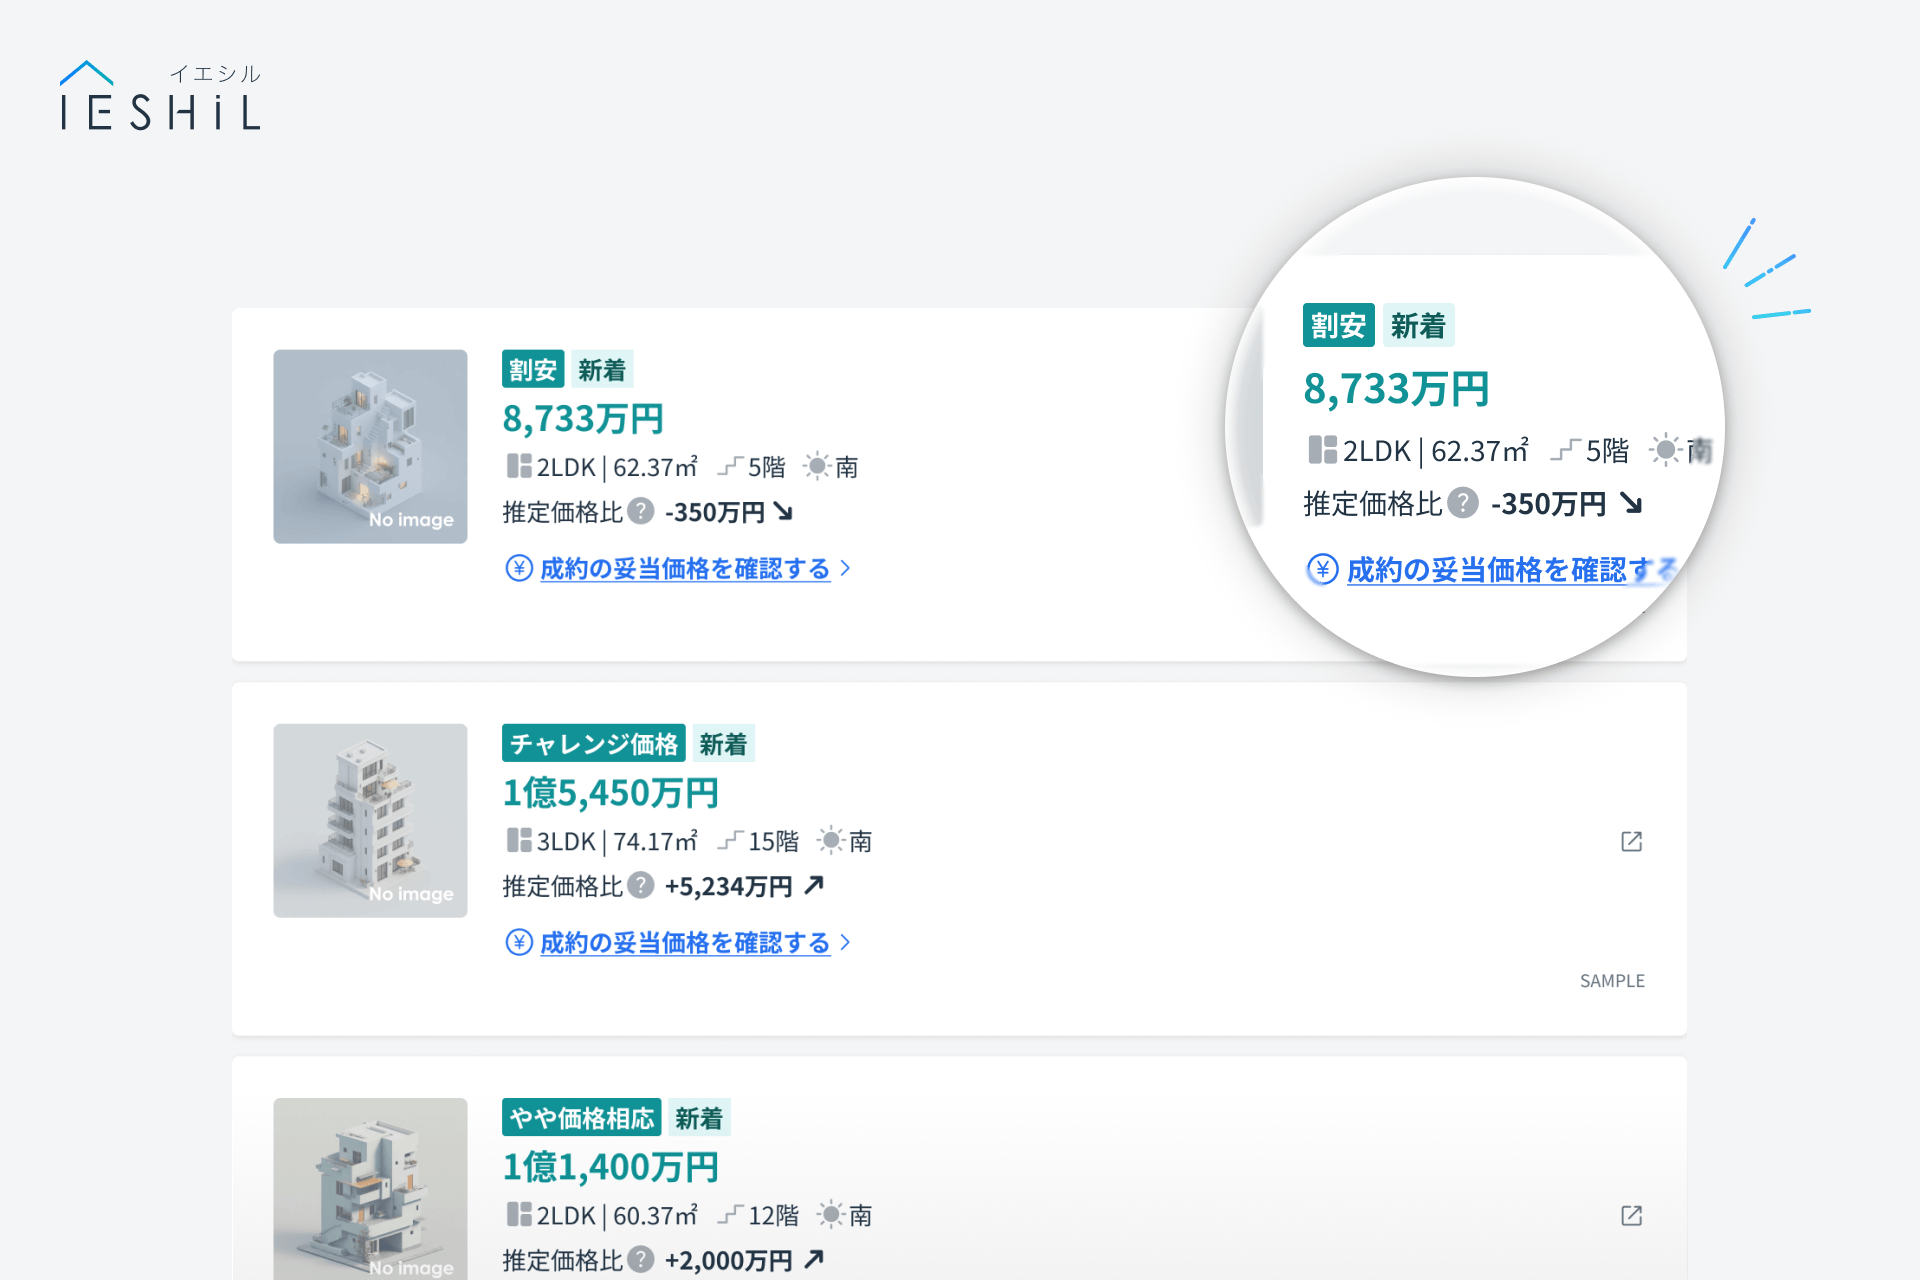Open the help icon beside 推定価格比 -350万円

[x=641, y=511]
